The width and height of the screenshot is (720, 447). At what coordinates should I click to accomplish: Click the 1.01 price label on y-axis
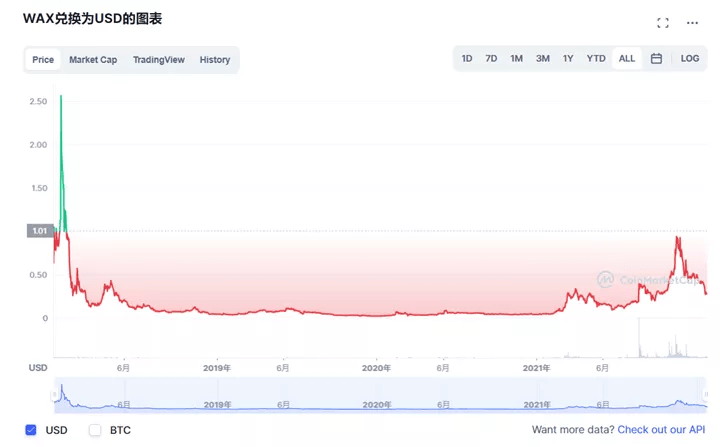(x=40, y=231)
